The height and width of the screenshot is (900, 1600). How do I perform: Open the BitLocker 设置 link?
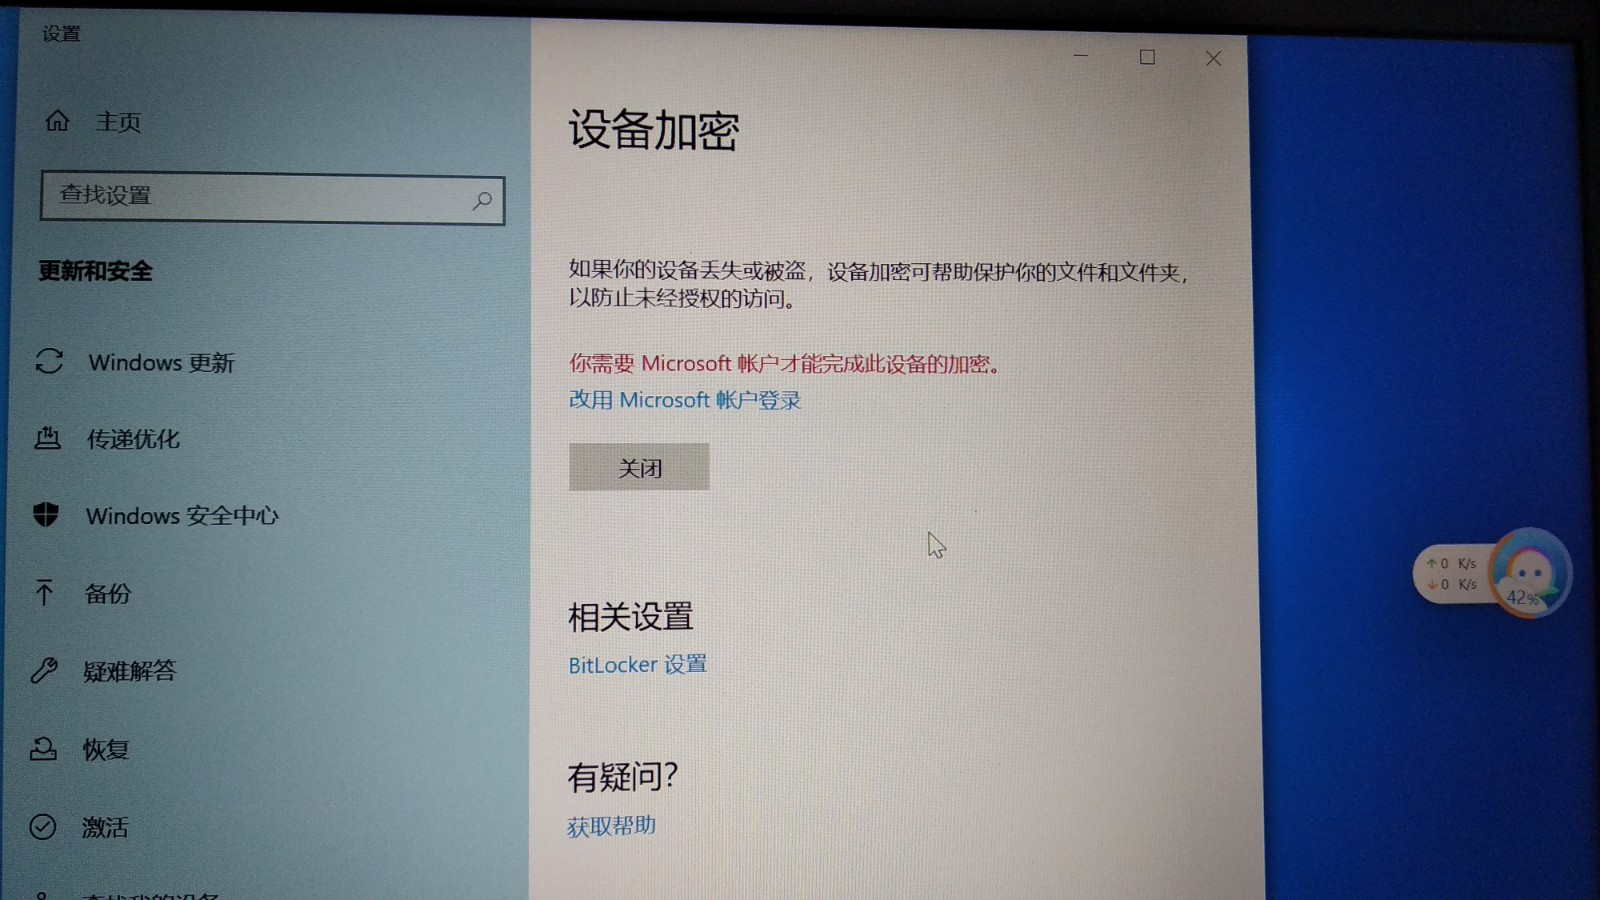click(x=637, y=664)
